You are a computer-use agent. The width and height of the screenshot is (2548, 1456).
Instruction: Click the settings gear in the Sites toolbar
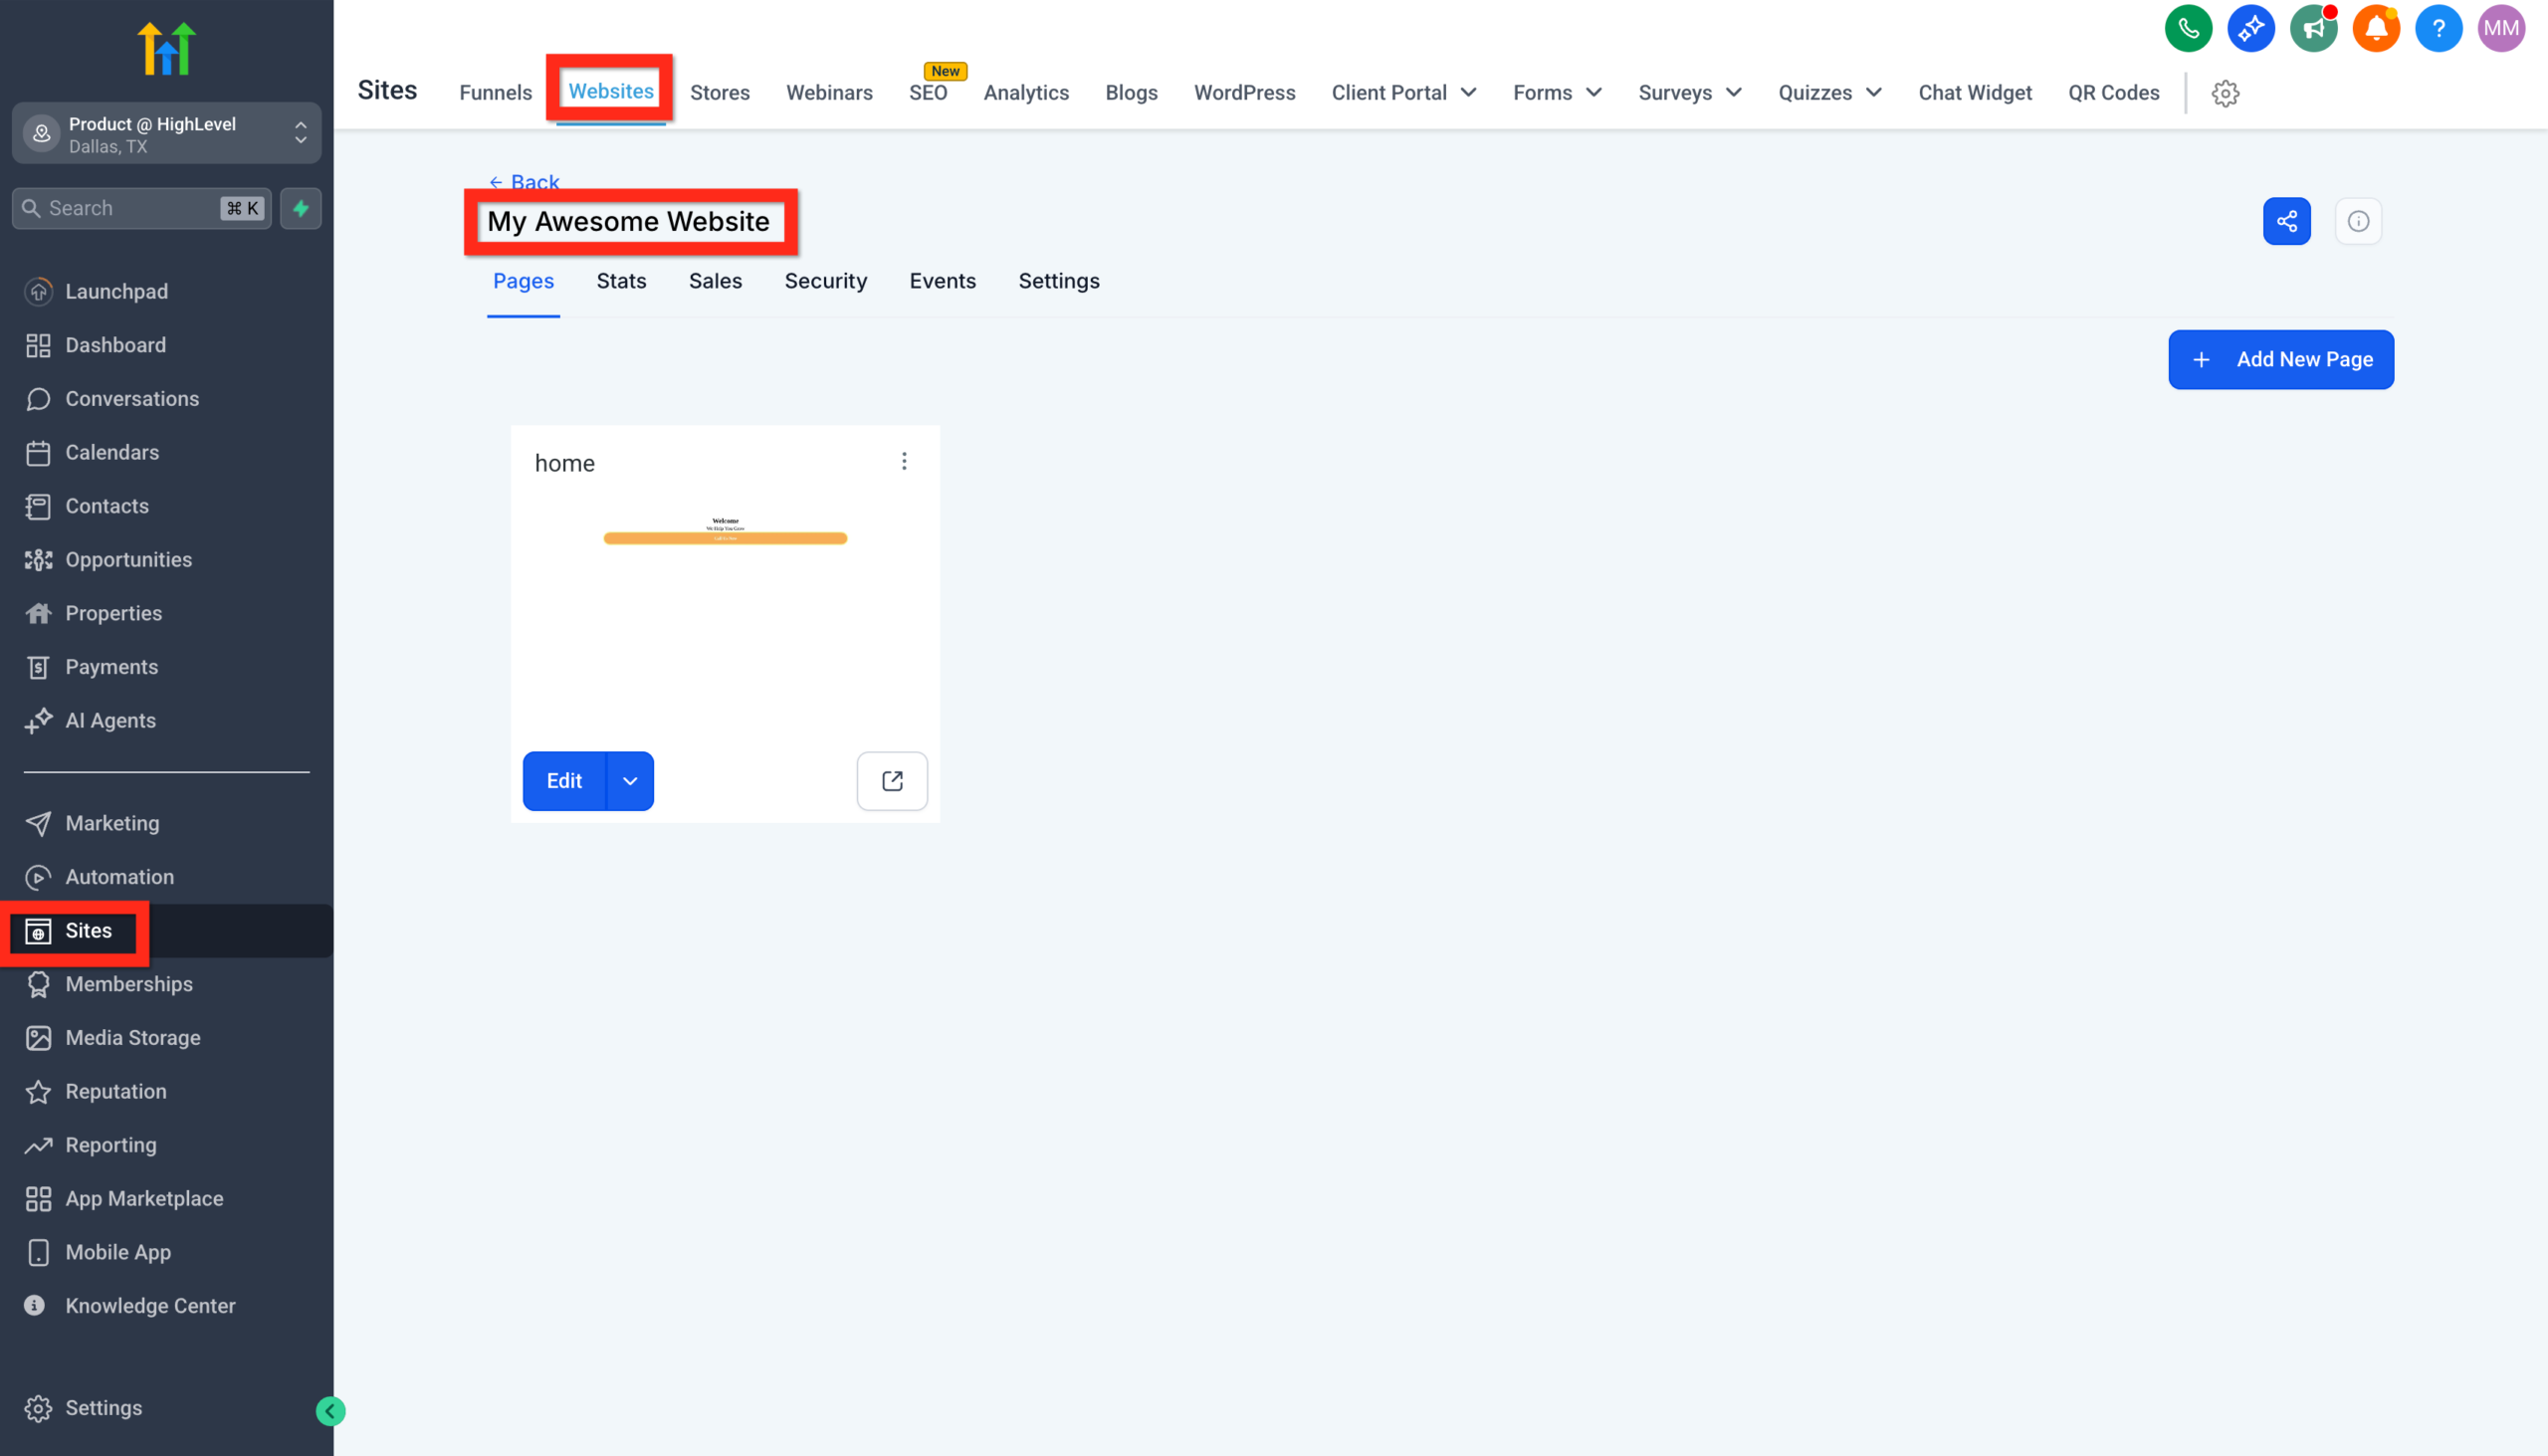pyautogui.click(x=2226, y=93)
